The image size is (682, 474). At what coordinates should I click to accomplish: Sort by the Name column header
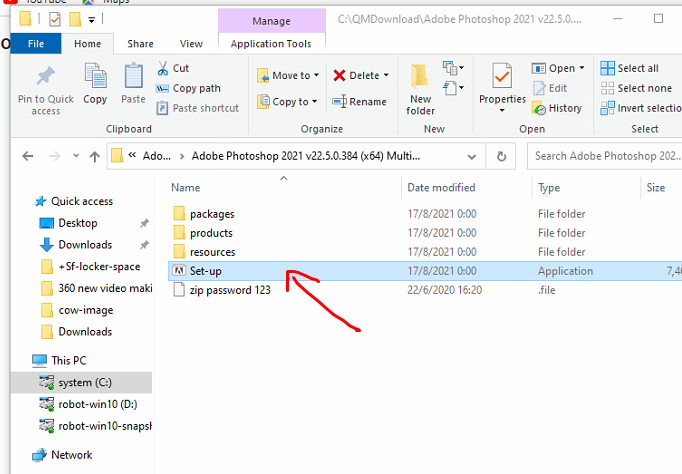(186, 188)
